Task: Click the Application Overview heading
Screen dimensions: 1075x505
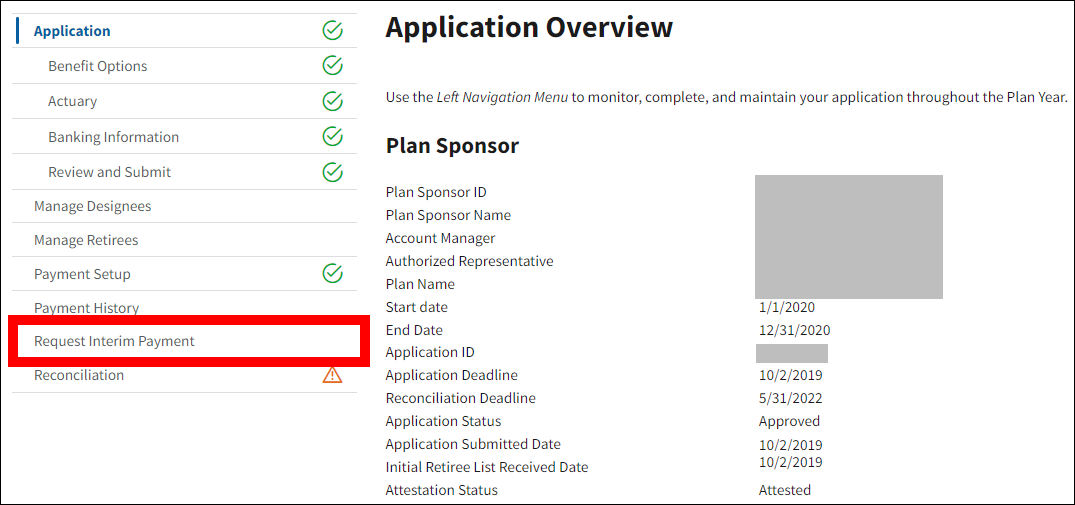Action: [529, 27]
